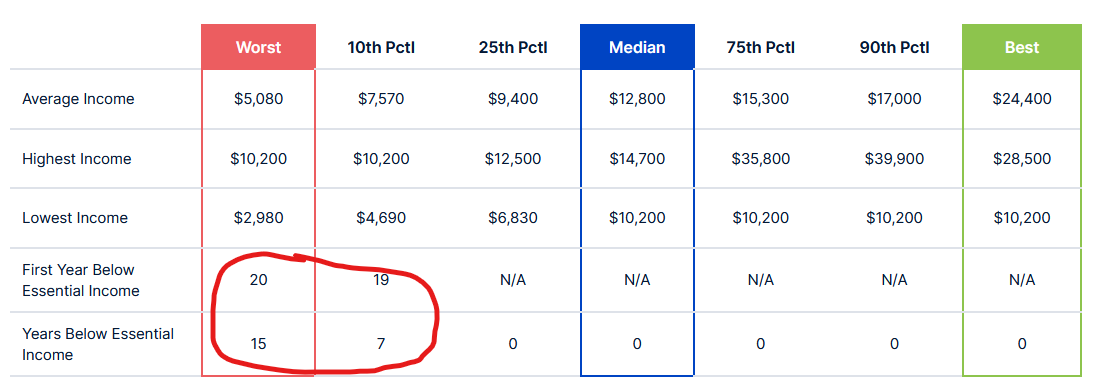This screenshot has width=1095, height=389.
Task: Click Years Below Essential Income label
Action: pyautogui.click(x=98, y=344)
